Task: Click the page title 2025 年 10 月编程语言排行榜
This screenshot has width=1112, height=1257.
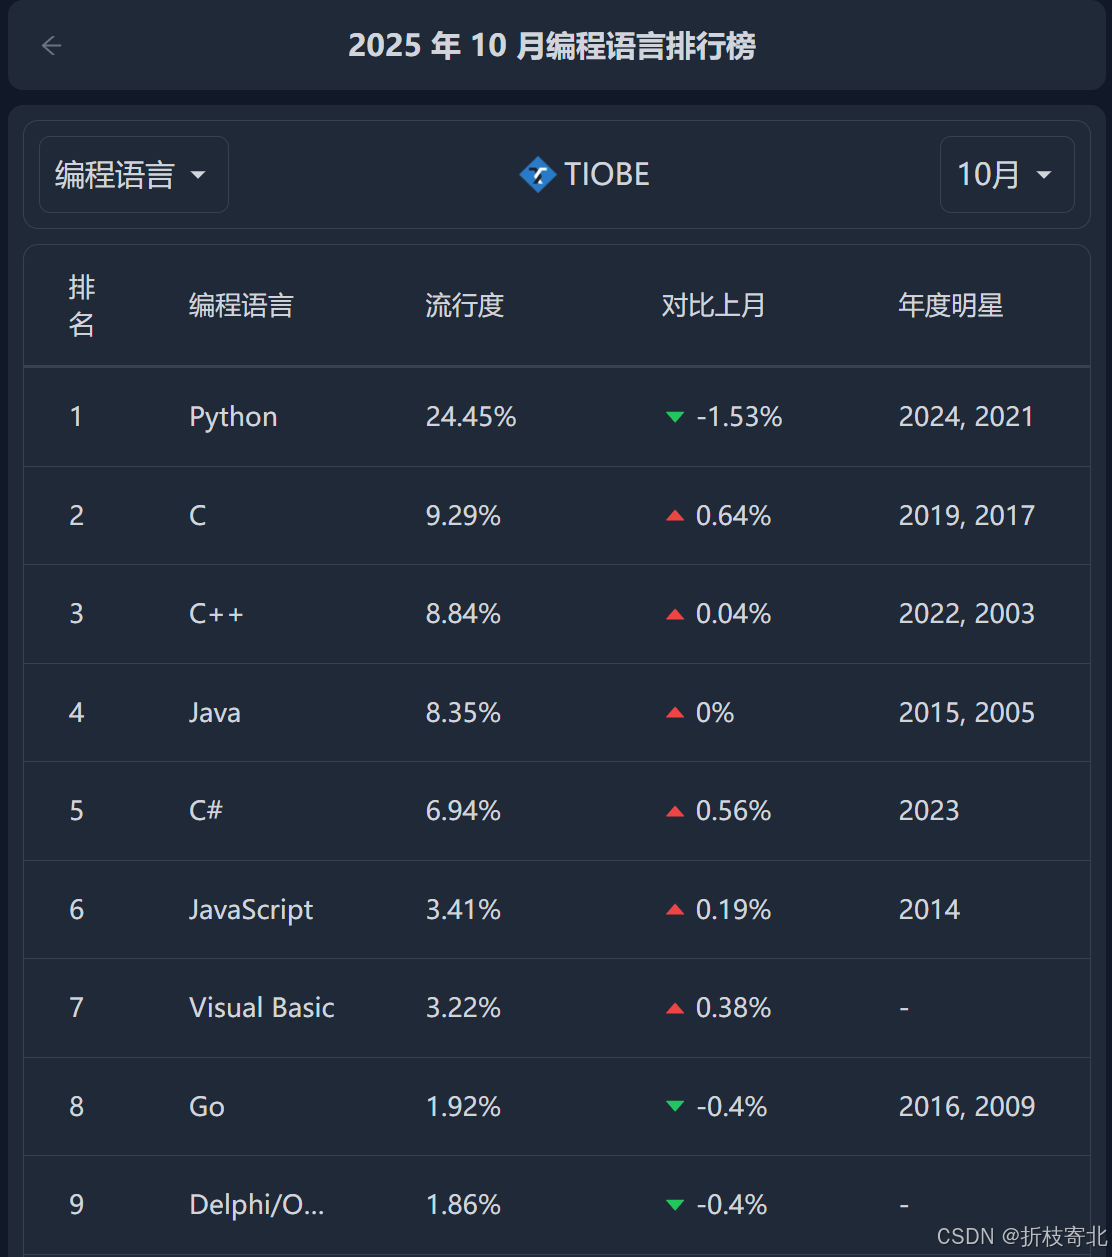Action: point(552,46)
